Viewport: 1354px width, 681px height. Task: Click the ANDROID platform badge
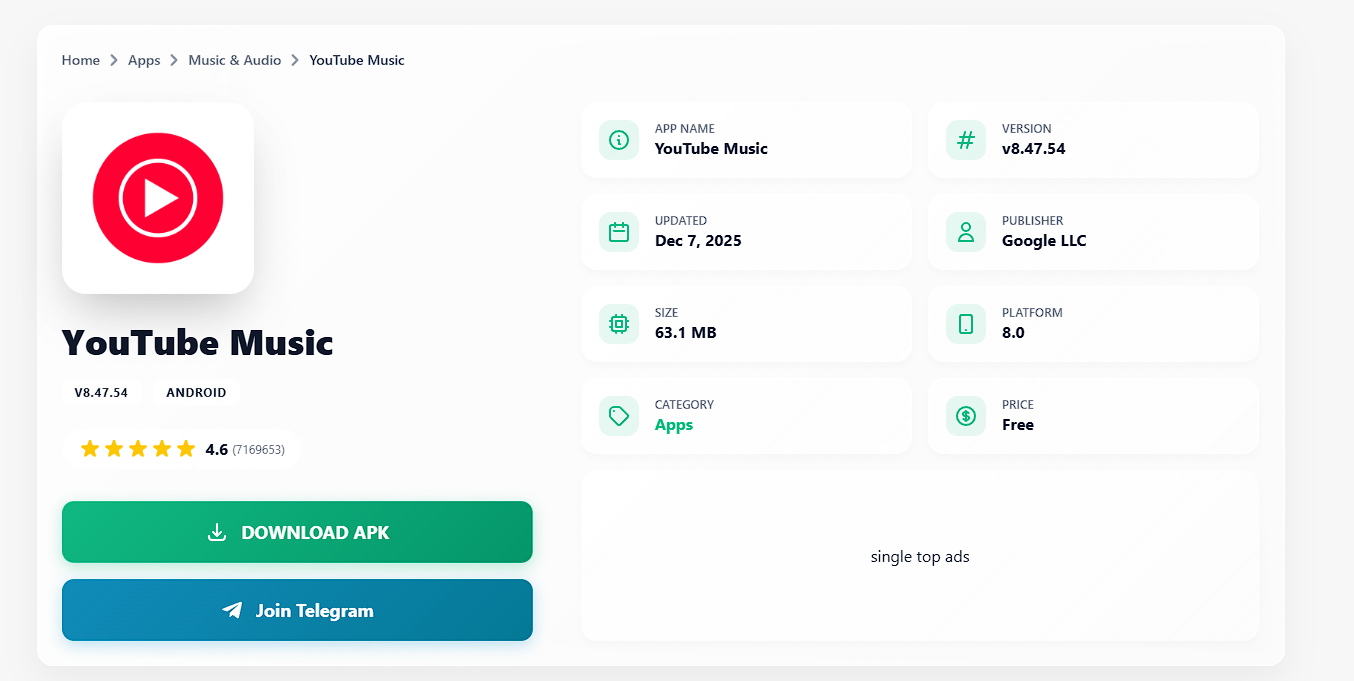[x=196, y=393]
